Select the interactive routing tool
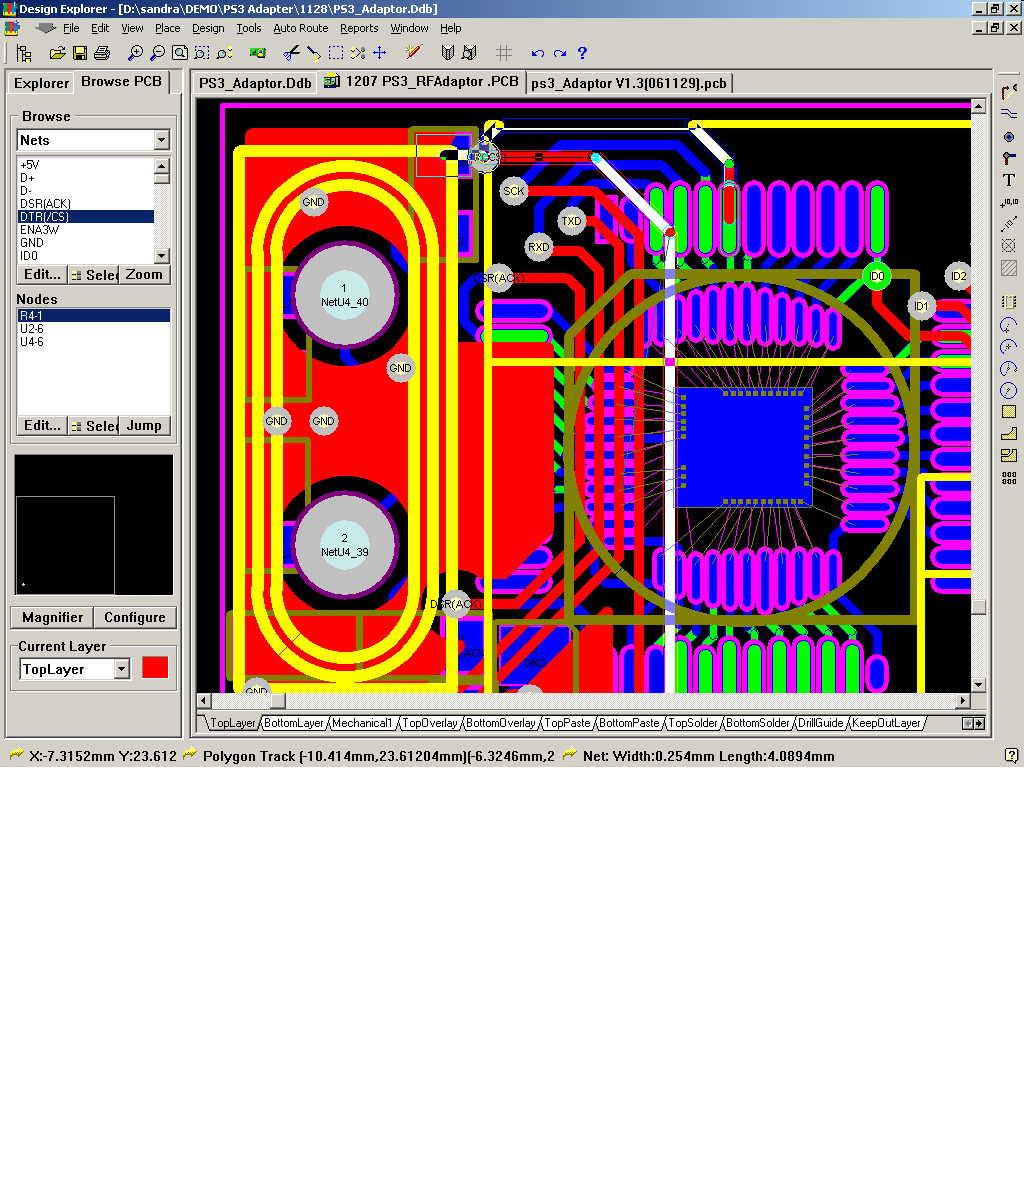 1009,91
